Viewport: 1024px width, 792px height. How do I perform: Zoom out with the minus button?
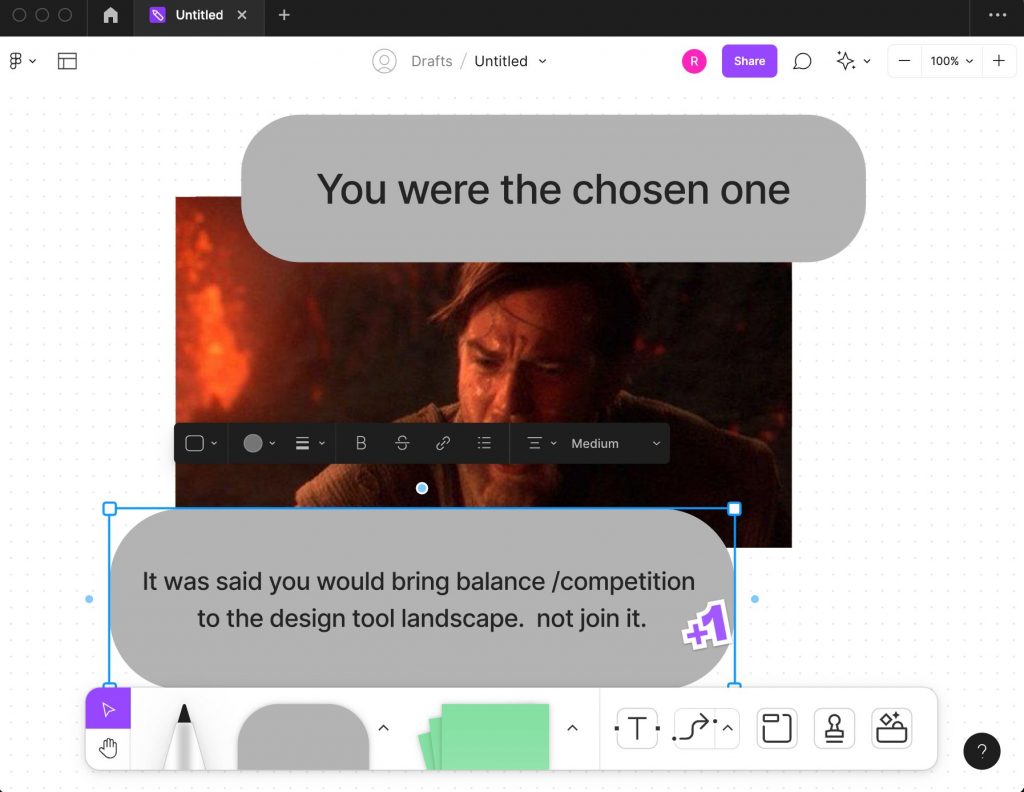[x=904, y=61]
